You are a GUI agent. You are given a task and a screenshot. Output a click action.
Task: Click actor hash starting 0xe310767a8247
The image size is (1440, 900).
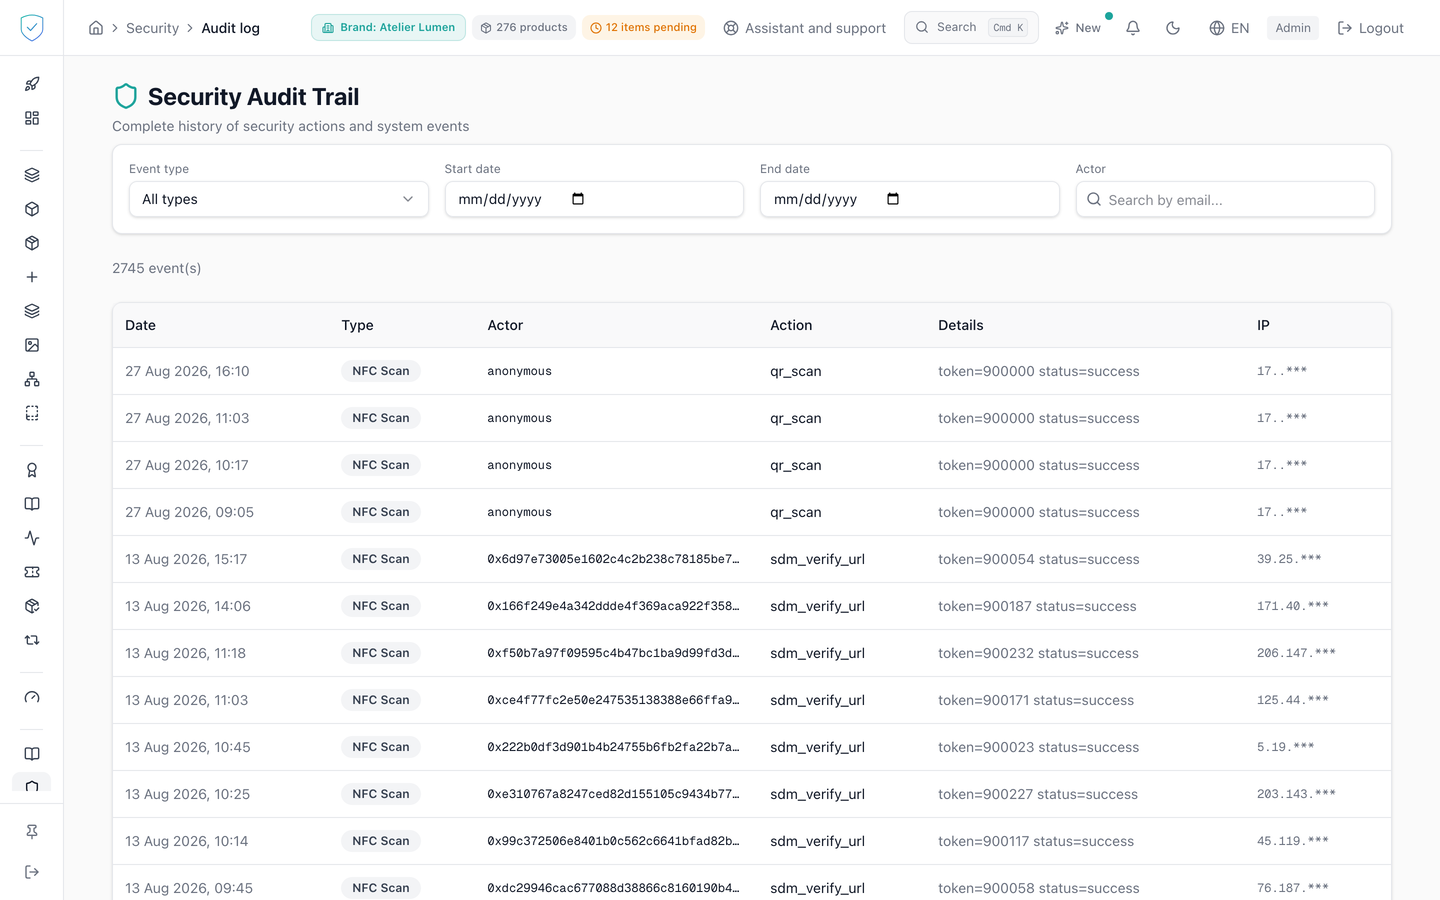pos(613,794)
